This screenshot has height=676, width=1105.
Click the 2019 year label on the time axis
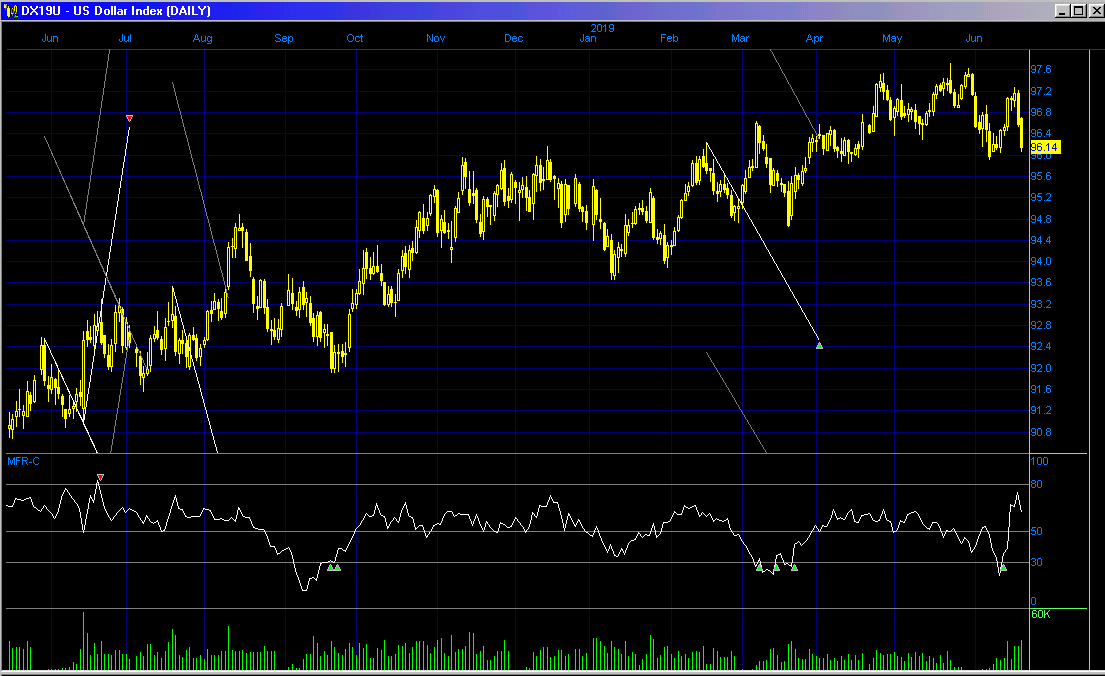(602, 28)
